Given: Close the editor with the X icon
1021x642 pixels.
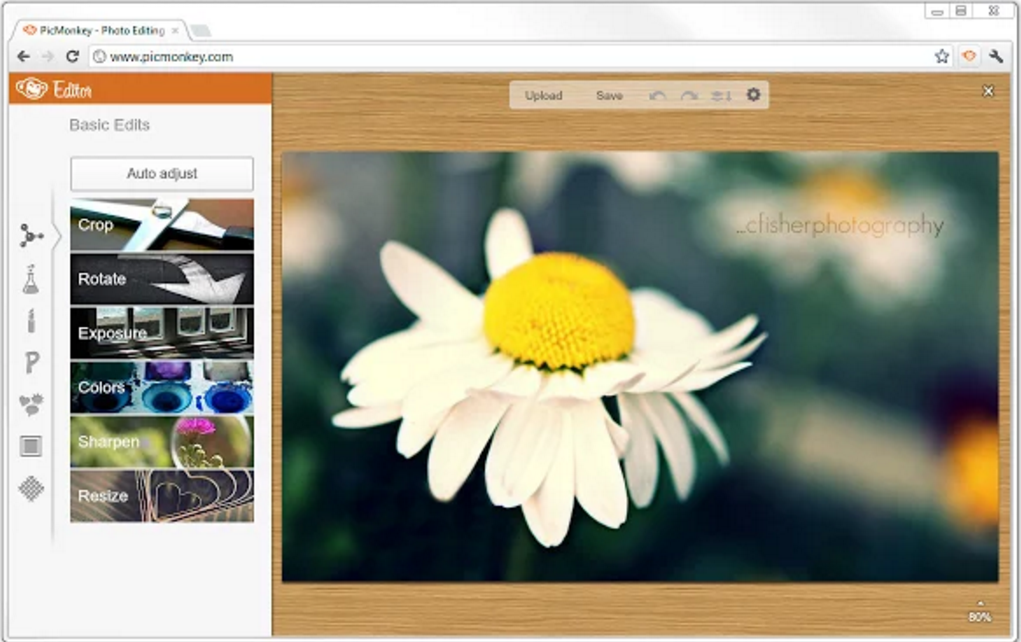Looking at the screenshot, I should click(988, 91).
